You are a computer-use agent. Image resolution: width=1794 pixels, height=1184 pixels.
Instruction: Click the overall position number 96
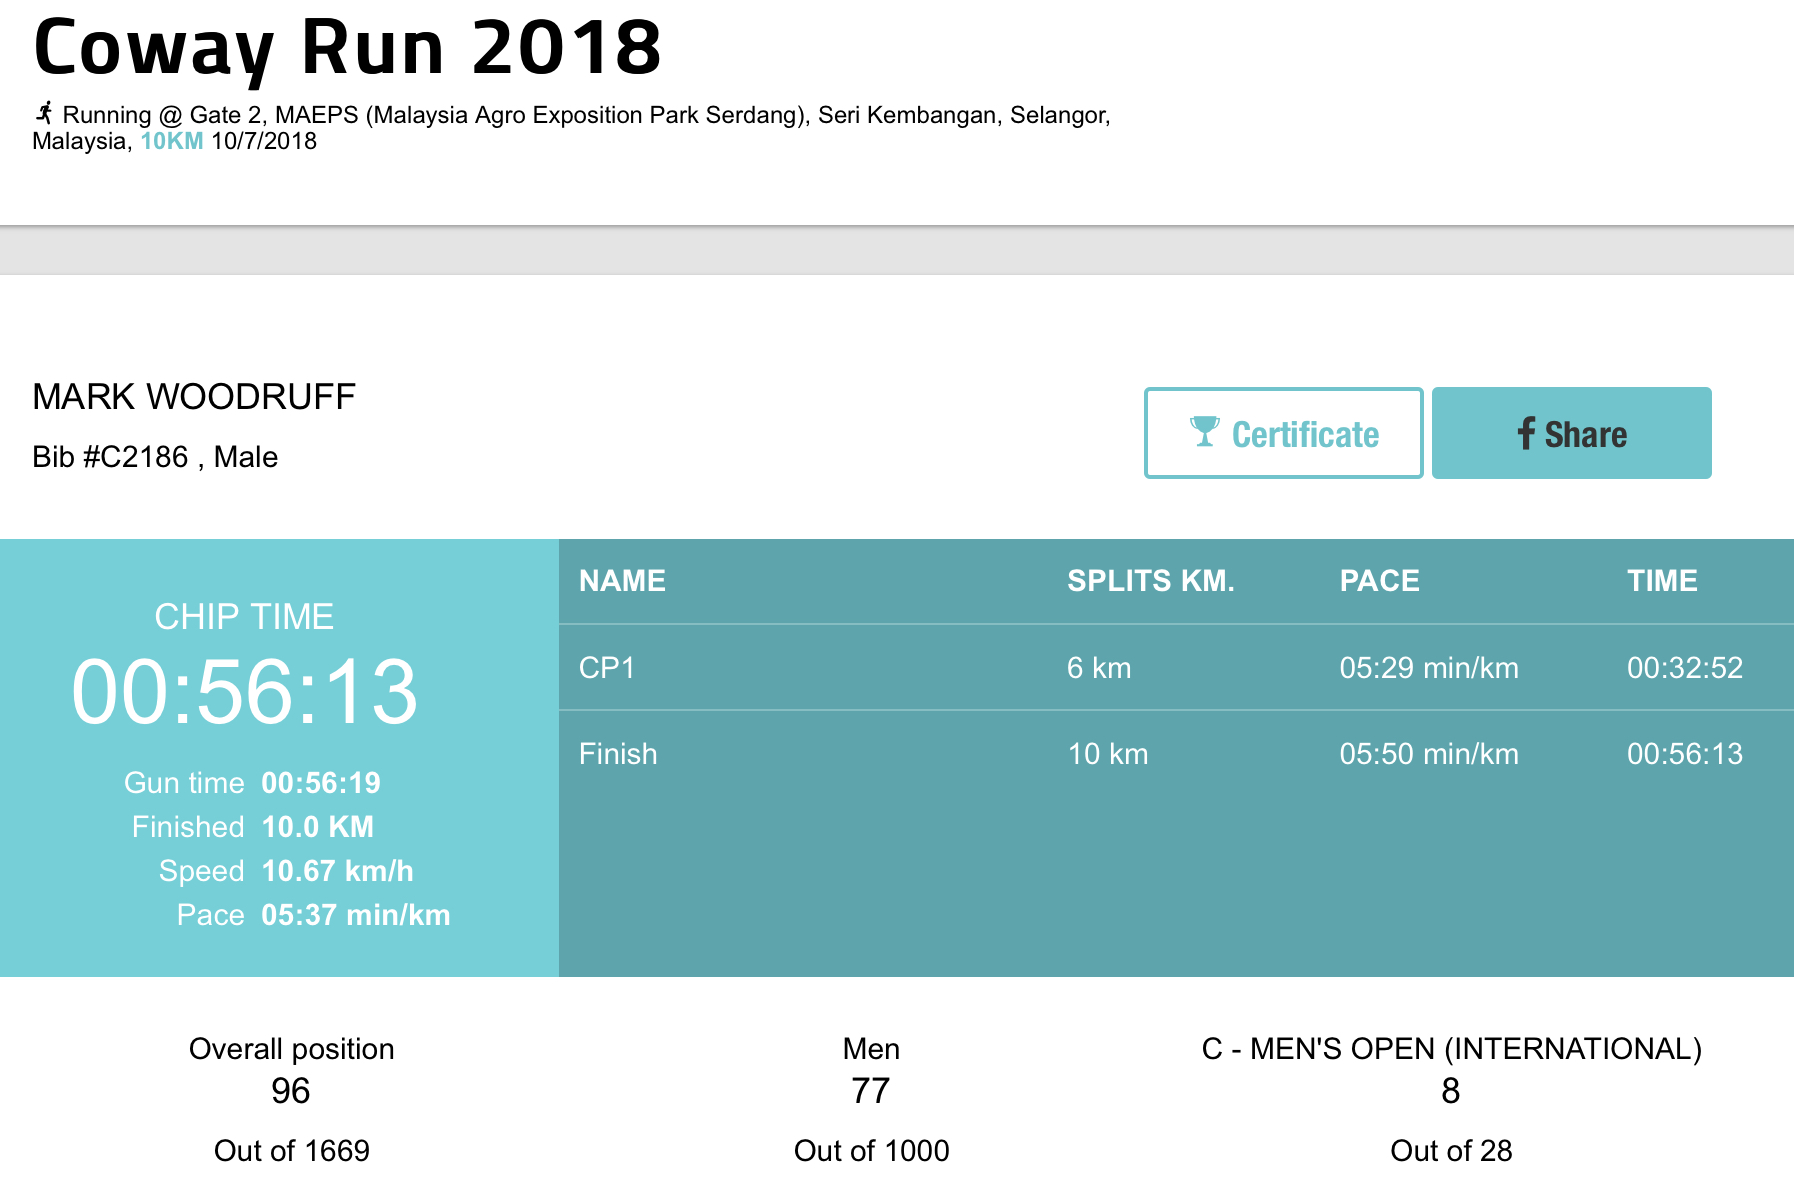point(291,1091)
